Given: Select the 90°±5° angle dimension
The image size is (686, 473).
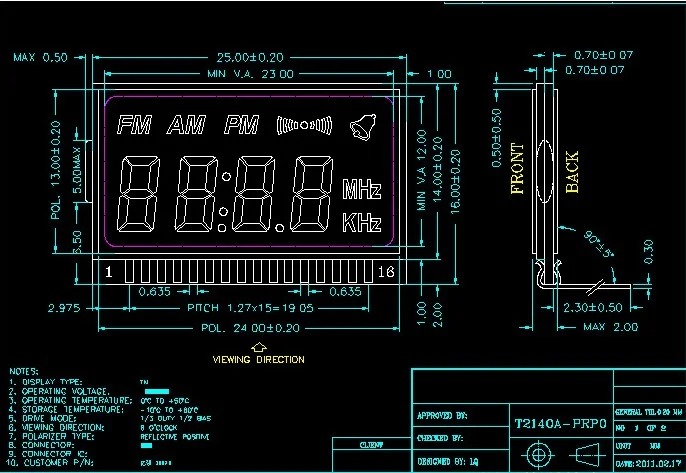Looking at the screenshot, I should pyautogui.click(x=598, y=243).
